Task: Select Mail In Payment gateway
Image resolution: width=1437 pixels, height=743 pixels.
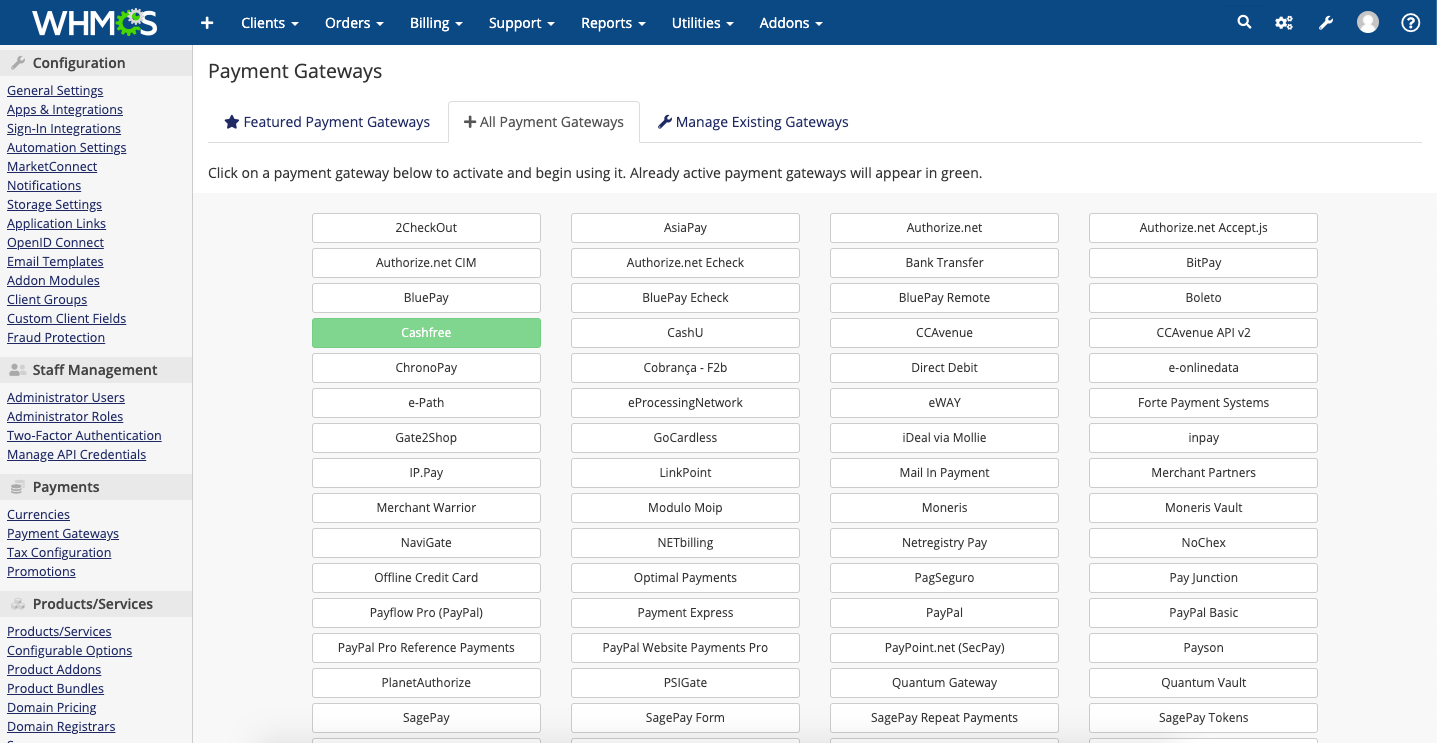Action: (x=944, y=473)
